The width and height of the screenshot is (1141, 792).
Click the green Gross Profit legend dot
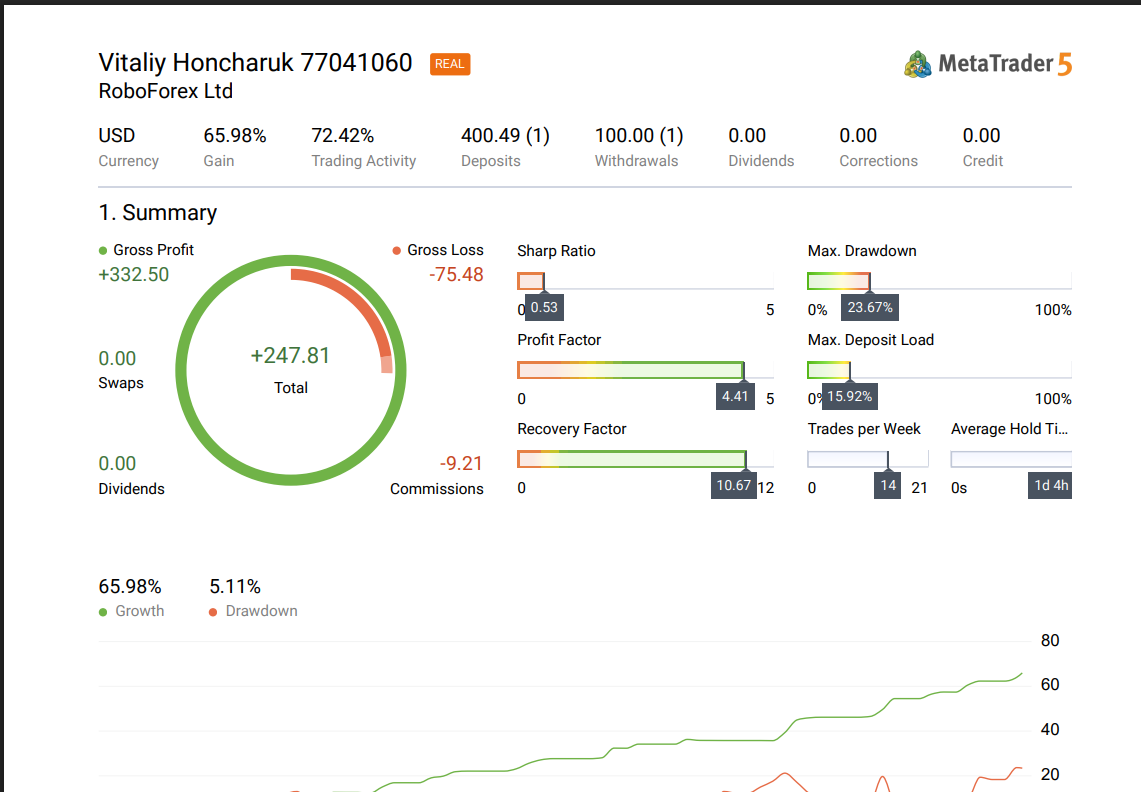point(103,250)
